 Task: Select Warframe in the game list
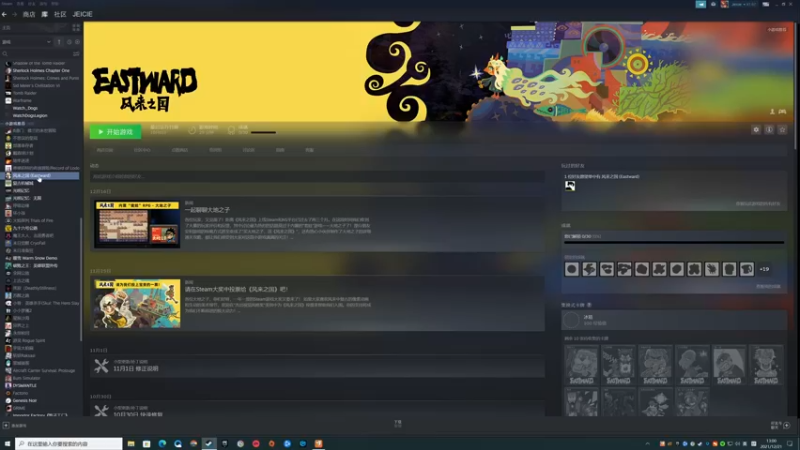pyautogui.click(x=22, y=101)
